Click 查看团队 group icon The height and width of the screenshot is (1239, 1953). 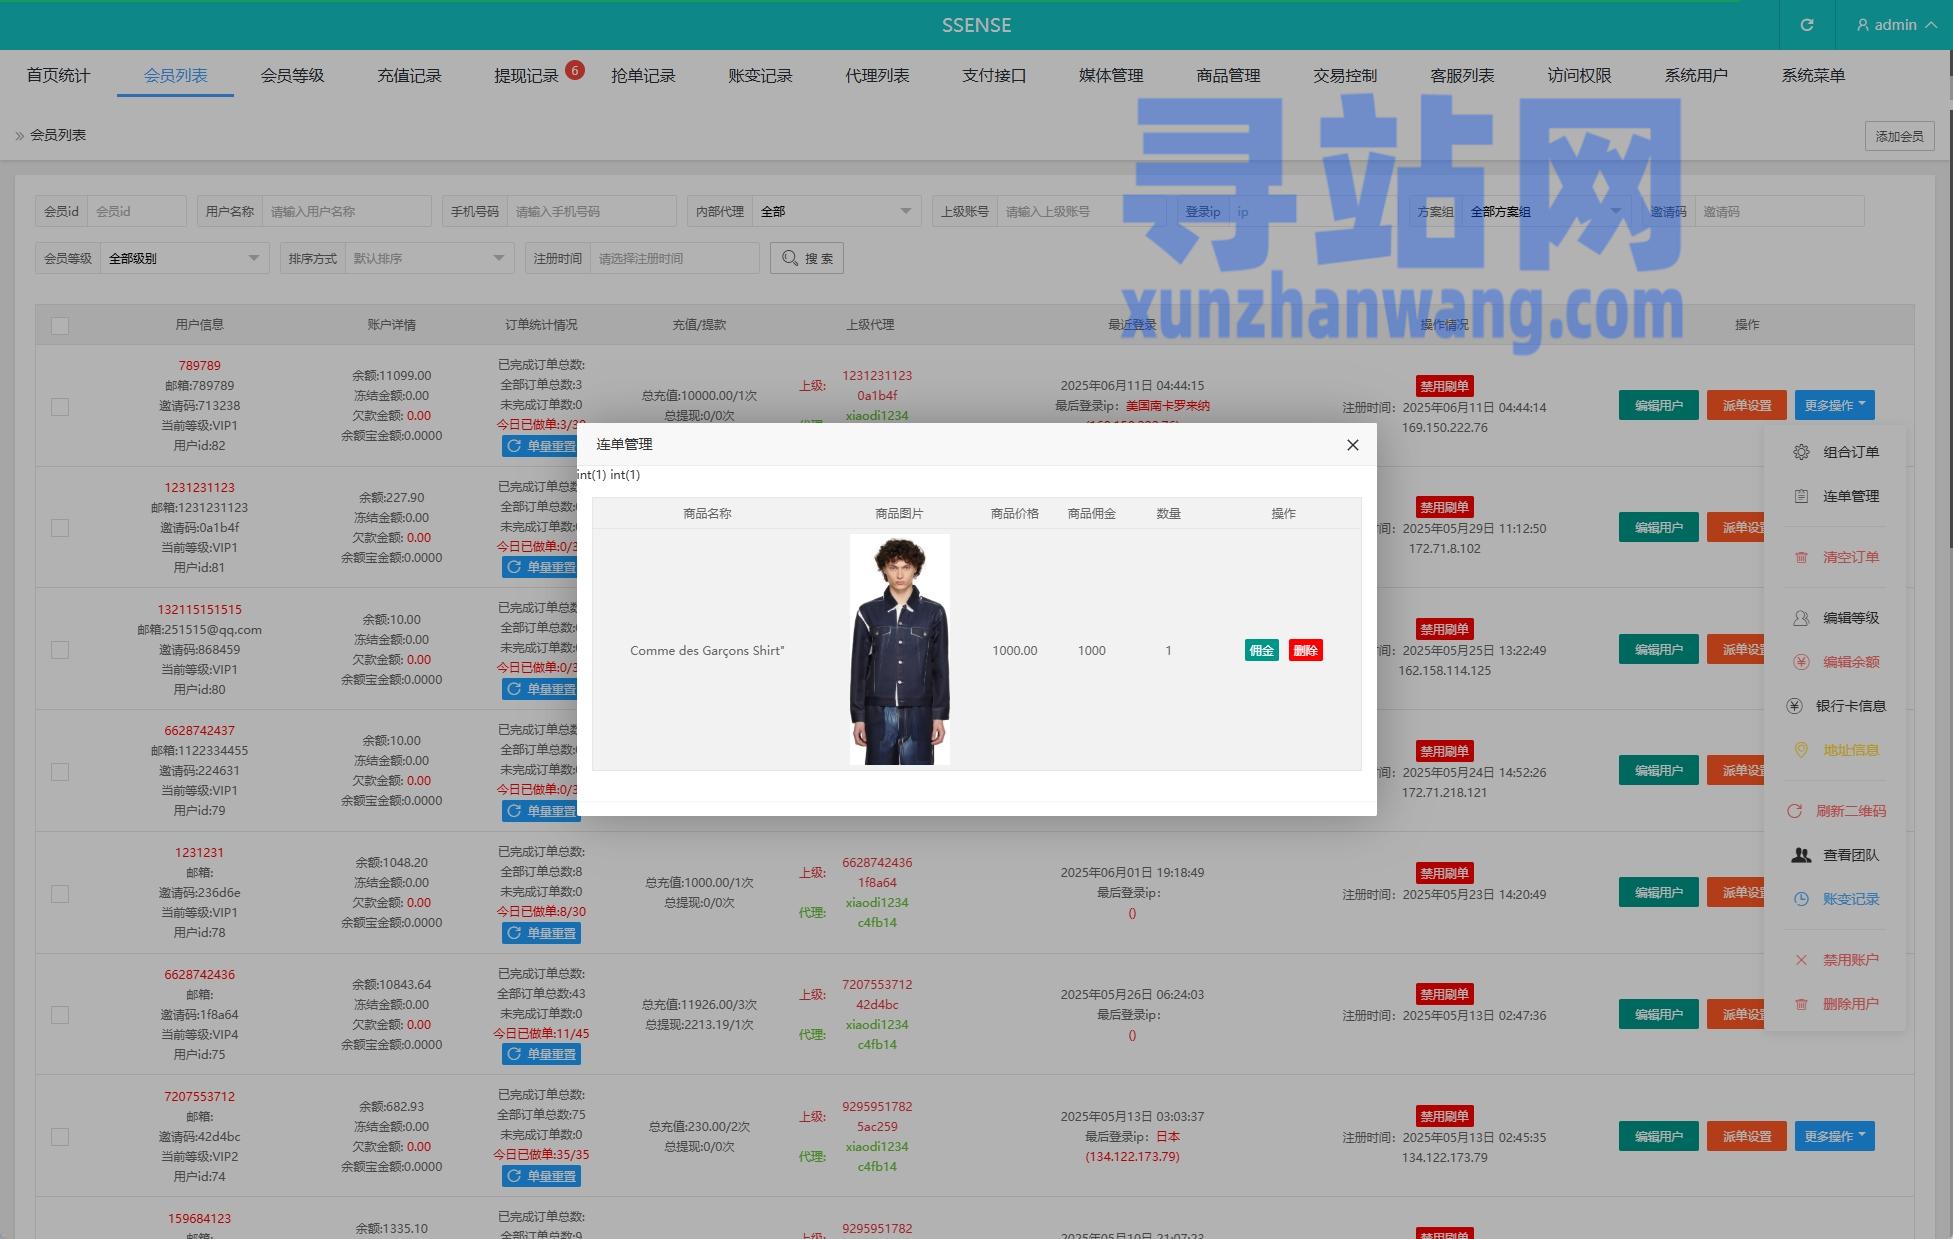pyautogui.click(x=1801, y=855)
